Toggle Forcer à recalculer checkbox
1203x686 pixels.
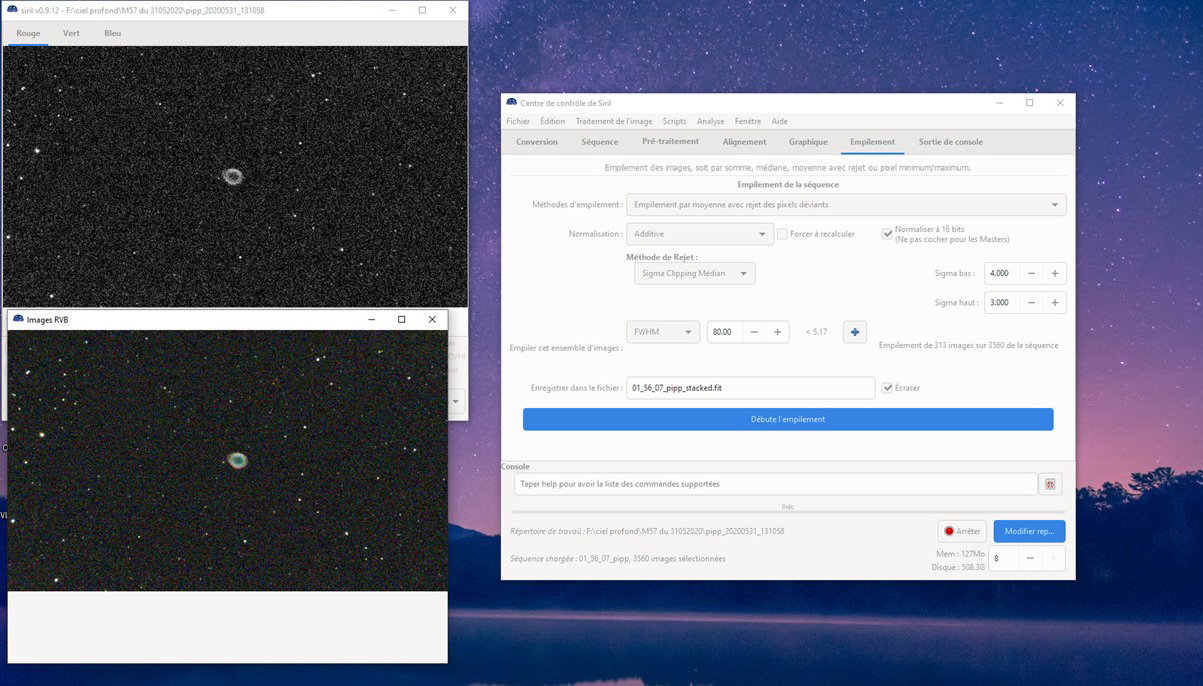pyautogui.click(x=783, y=234)
